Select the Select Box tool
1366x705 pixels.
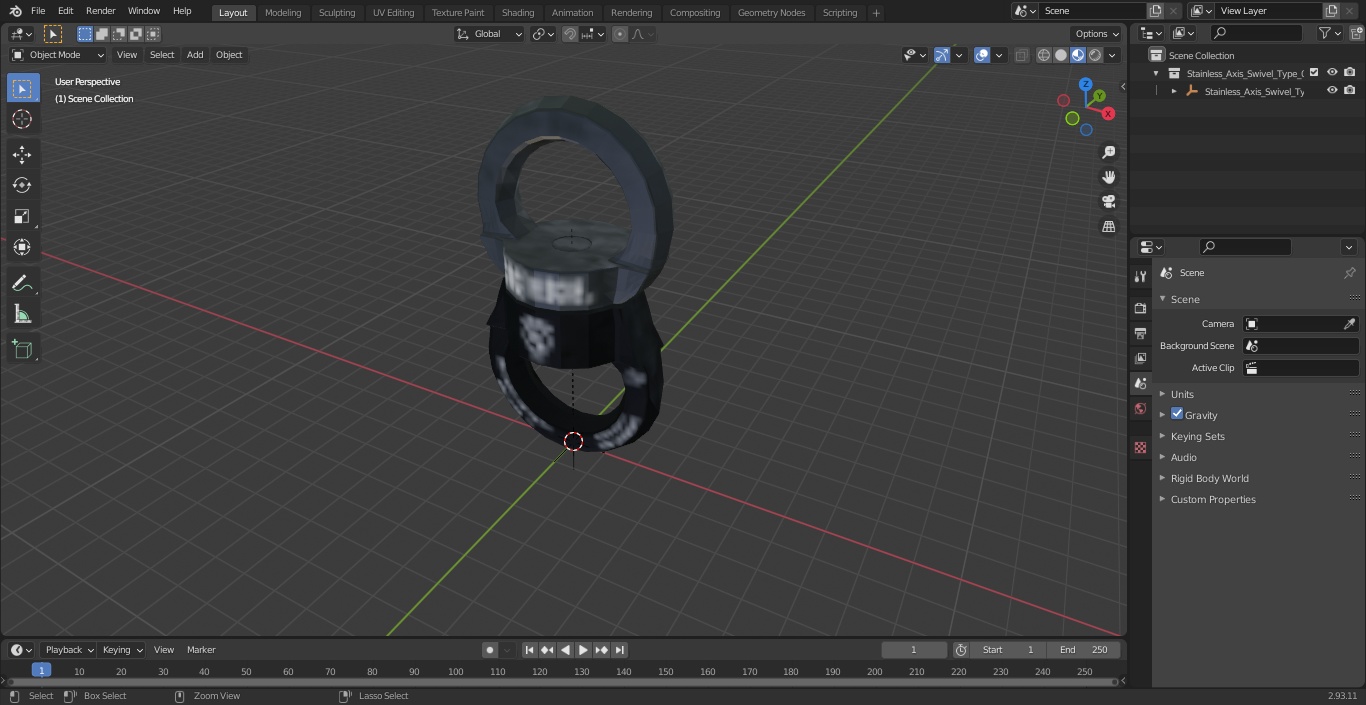coord(22,88)
